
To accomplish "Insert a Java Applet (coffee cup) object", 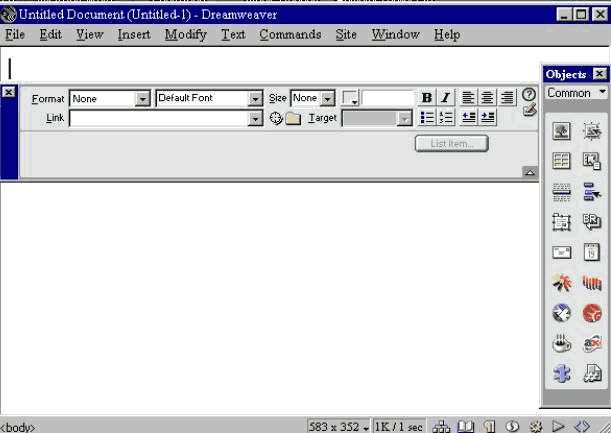I will click(x=562, y=343).
